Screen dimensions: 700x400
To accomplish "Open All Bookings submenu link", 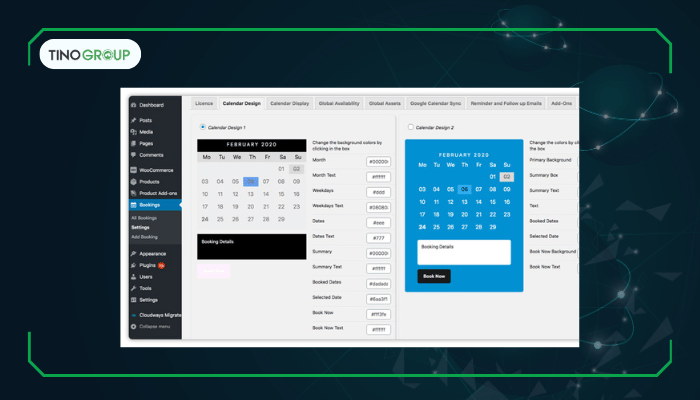I will pos(144,218).
